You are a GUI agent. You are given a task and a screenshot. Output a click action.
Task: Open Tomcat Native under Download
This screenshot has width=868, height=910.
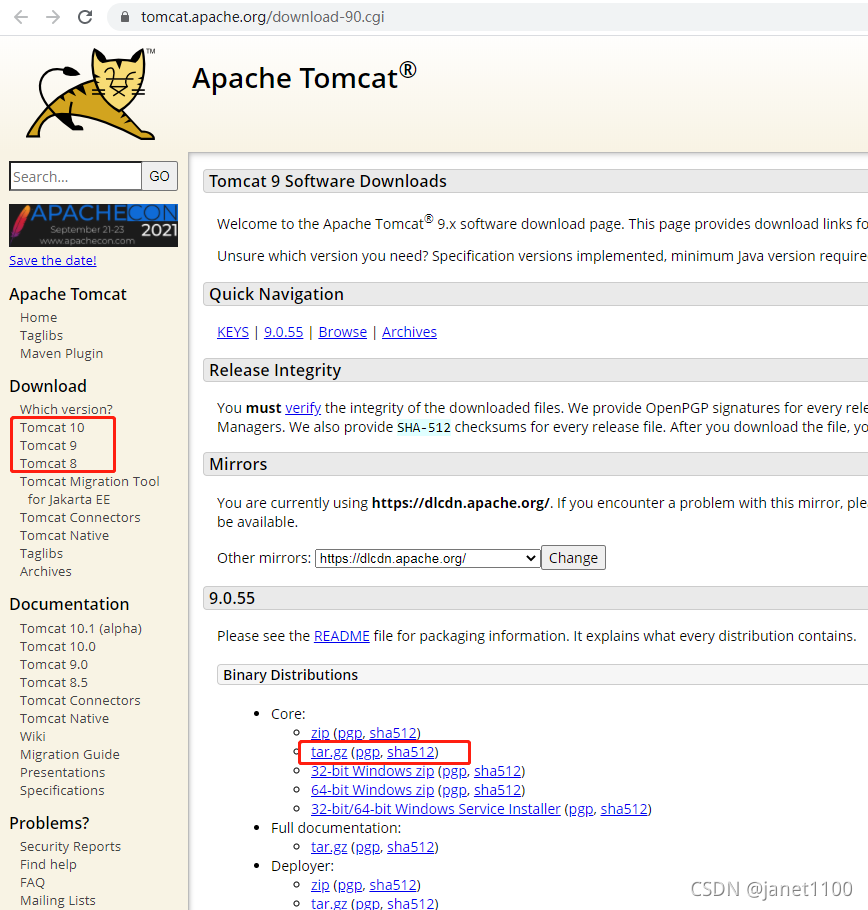pos(64,536)
